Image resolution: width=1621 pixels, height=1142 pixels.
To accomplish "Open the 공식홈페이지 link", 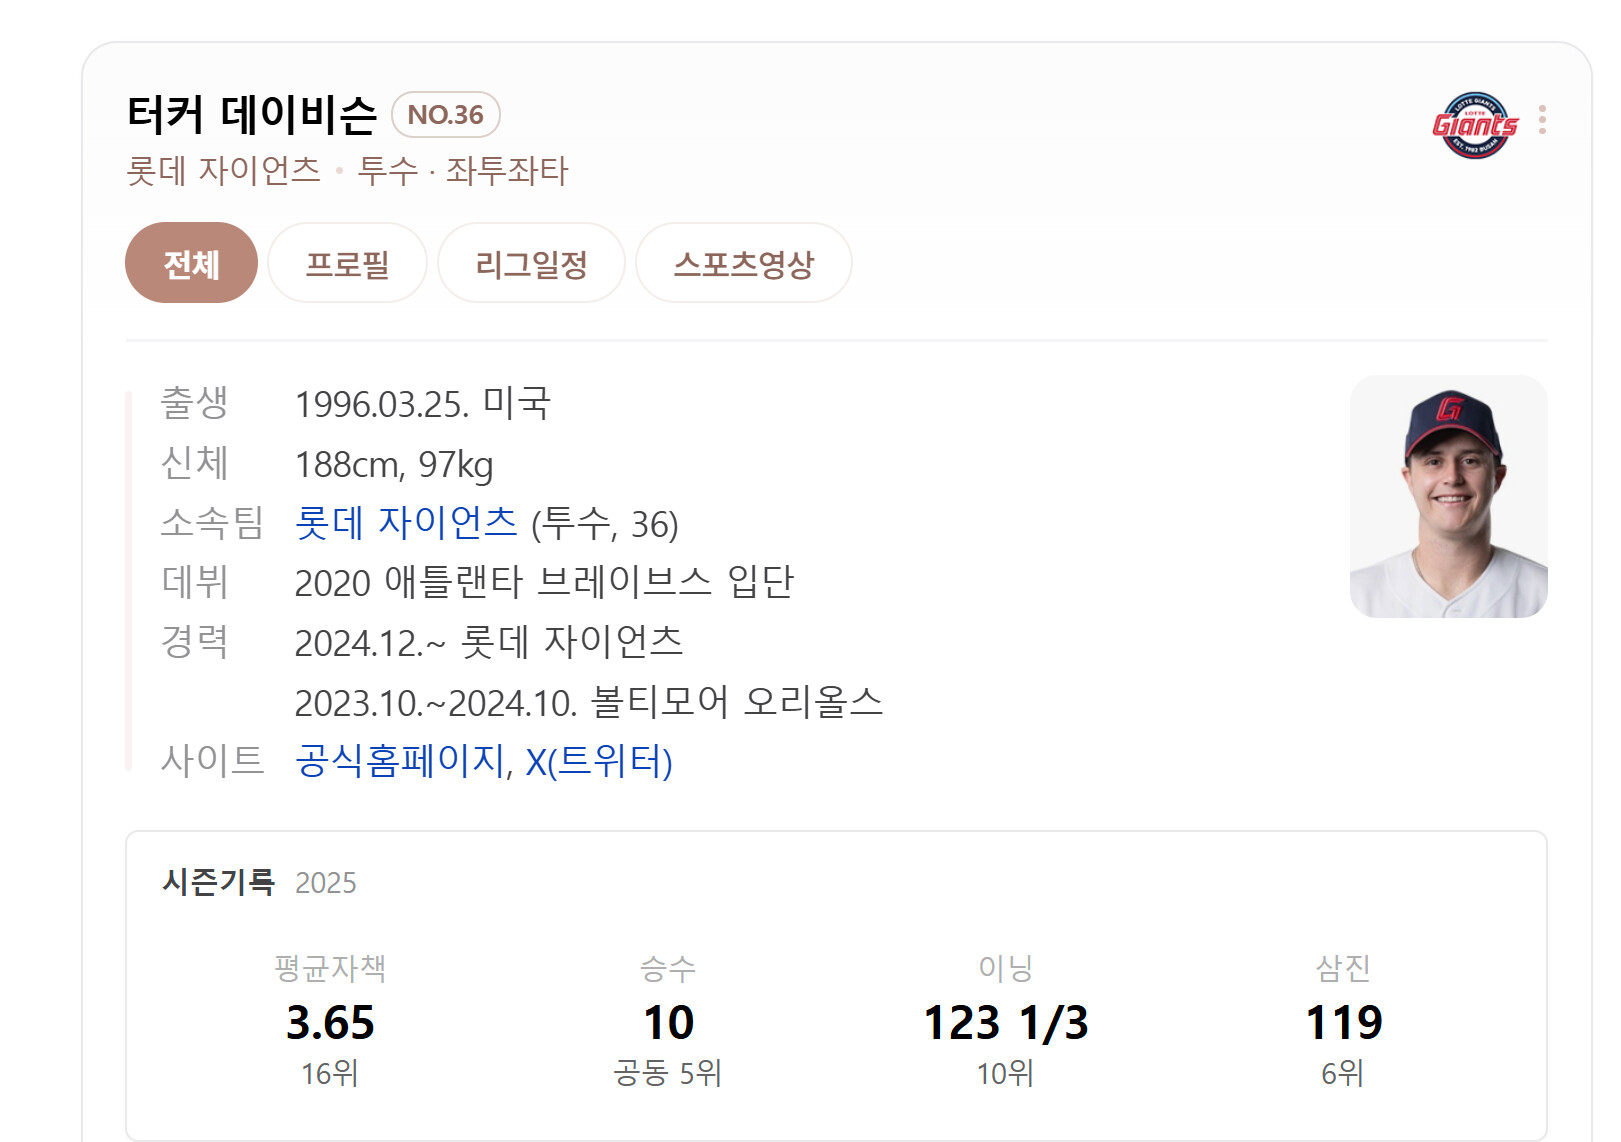I will click(x=400, y=761).
